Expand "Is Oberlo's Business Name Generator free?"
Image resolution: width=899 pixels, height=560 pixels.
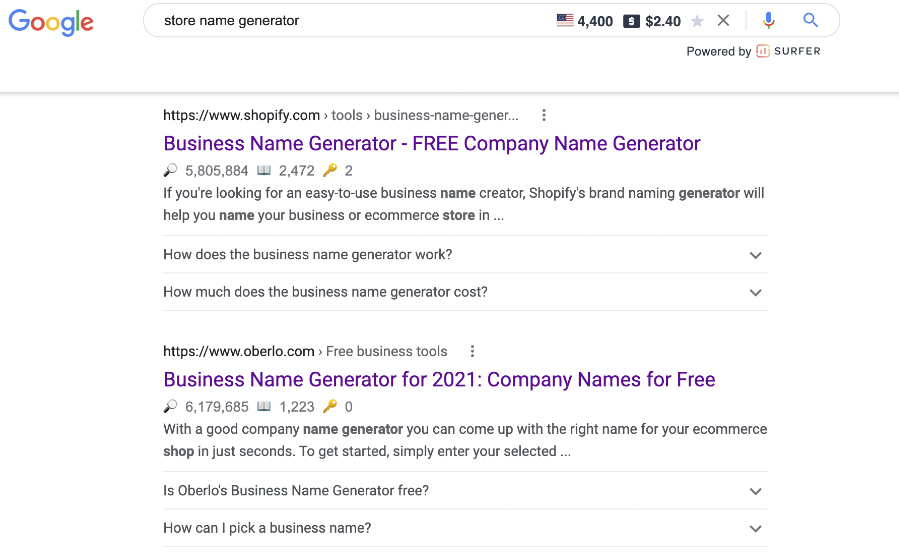click(x=465, y=491)
